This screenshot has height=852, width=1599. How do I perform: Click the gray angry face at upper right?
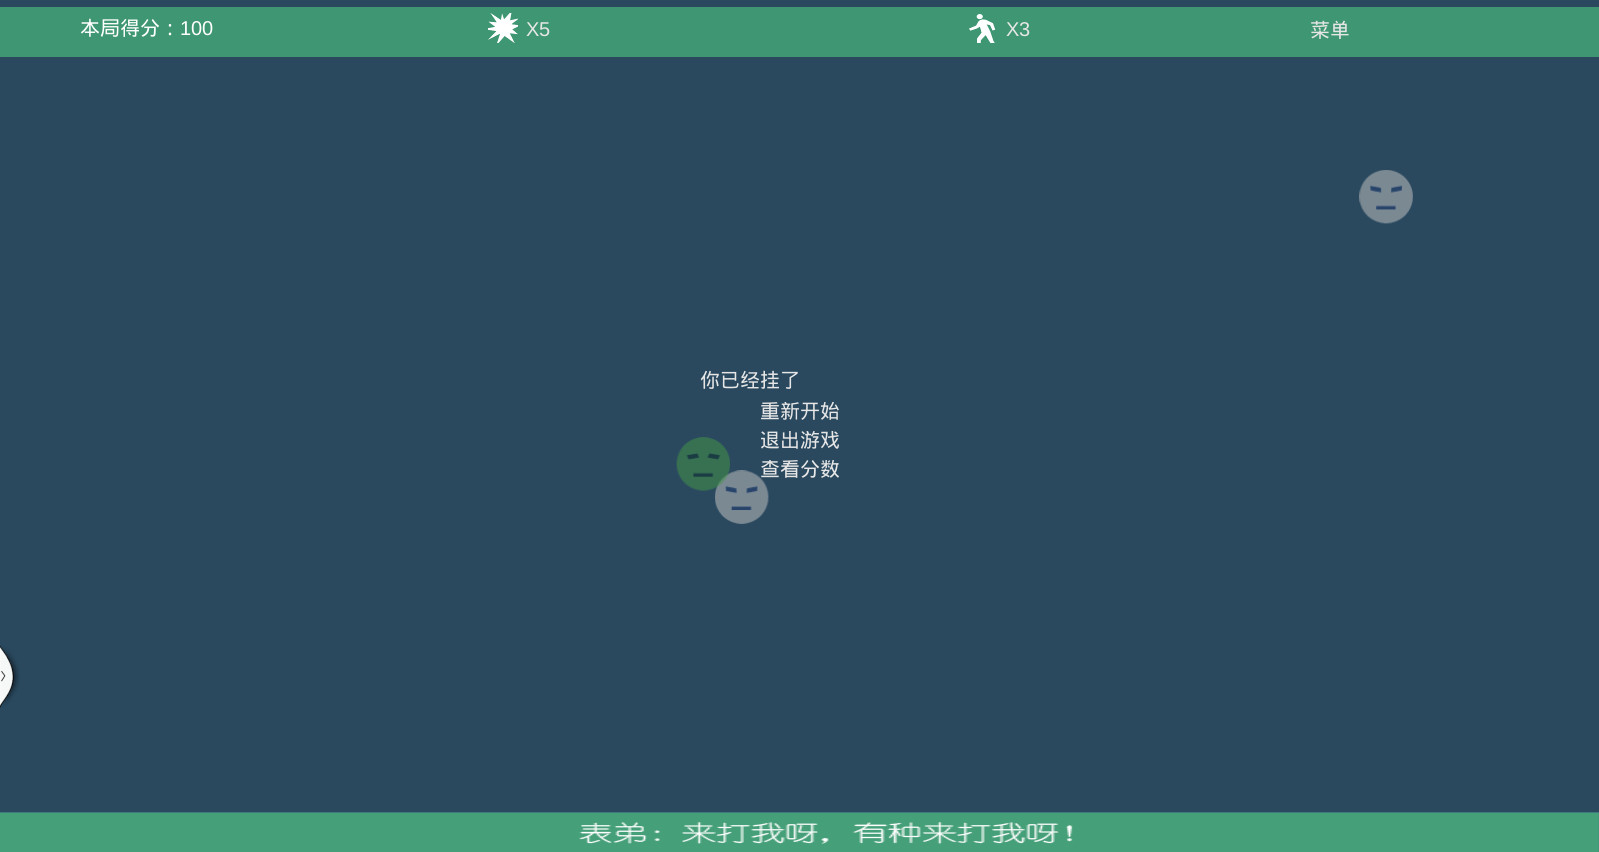(1385, 196)
